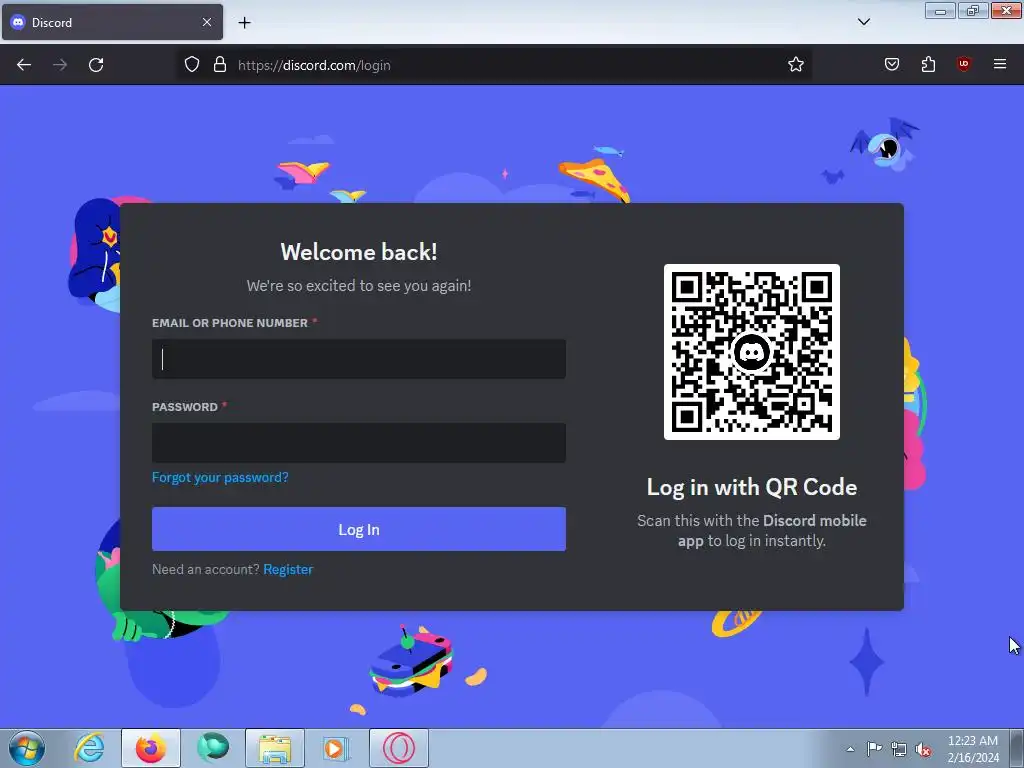Viewport: 1024px width, 768px height.
Task: Bookmark this page with the star icon
Action: (x=795, y=65)
